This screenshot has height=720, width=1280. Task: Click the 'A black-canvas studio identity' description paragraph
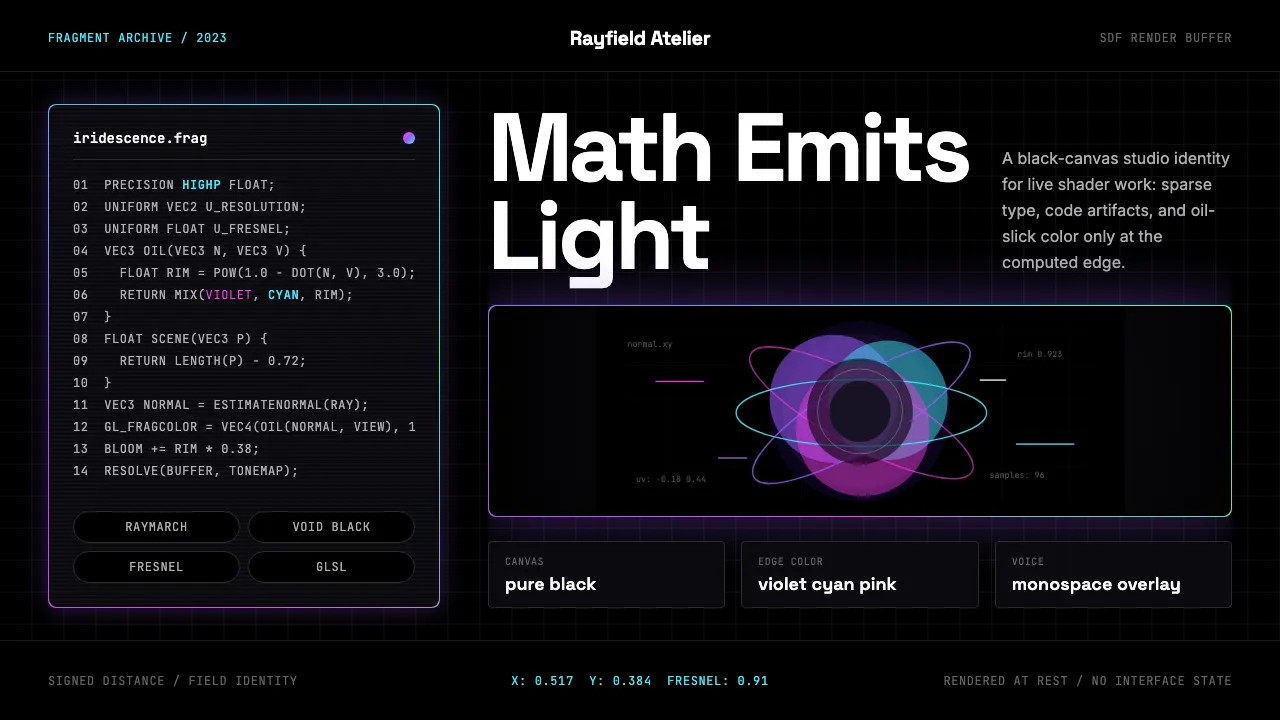(1116, 210)
